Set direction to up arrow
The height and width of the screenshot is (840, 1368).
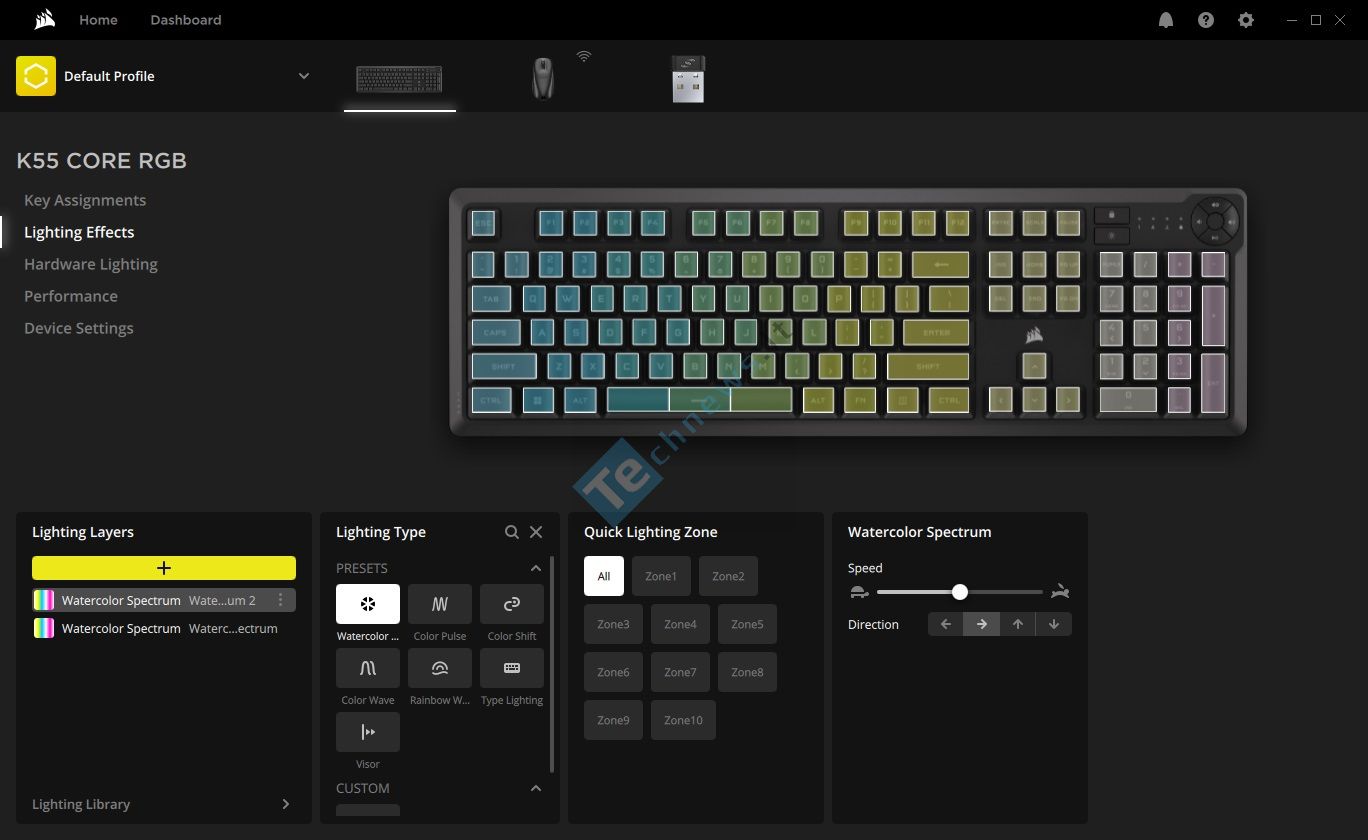point(1018,624)
